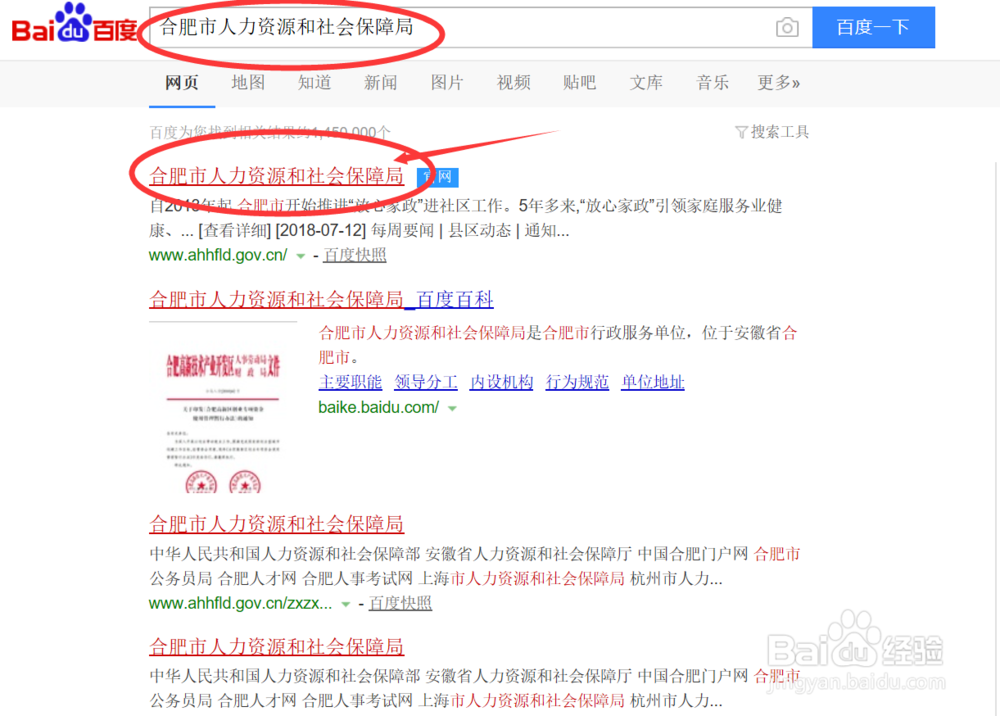
Task: Open 内设机构 sublink
Action: pos(501,382)
